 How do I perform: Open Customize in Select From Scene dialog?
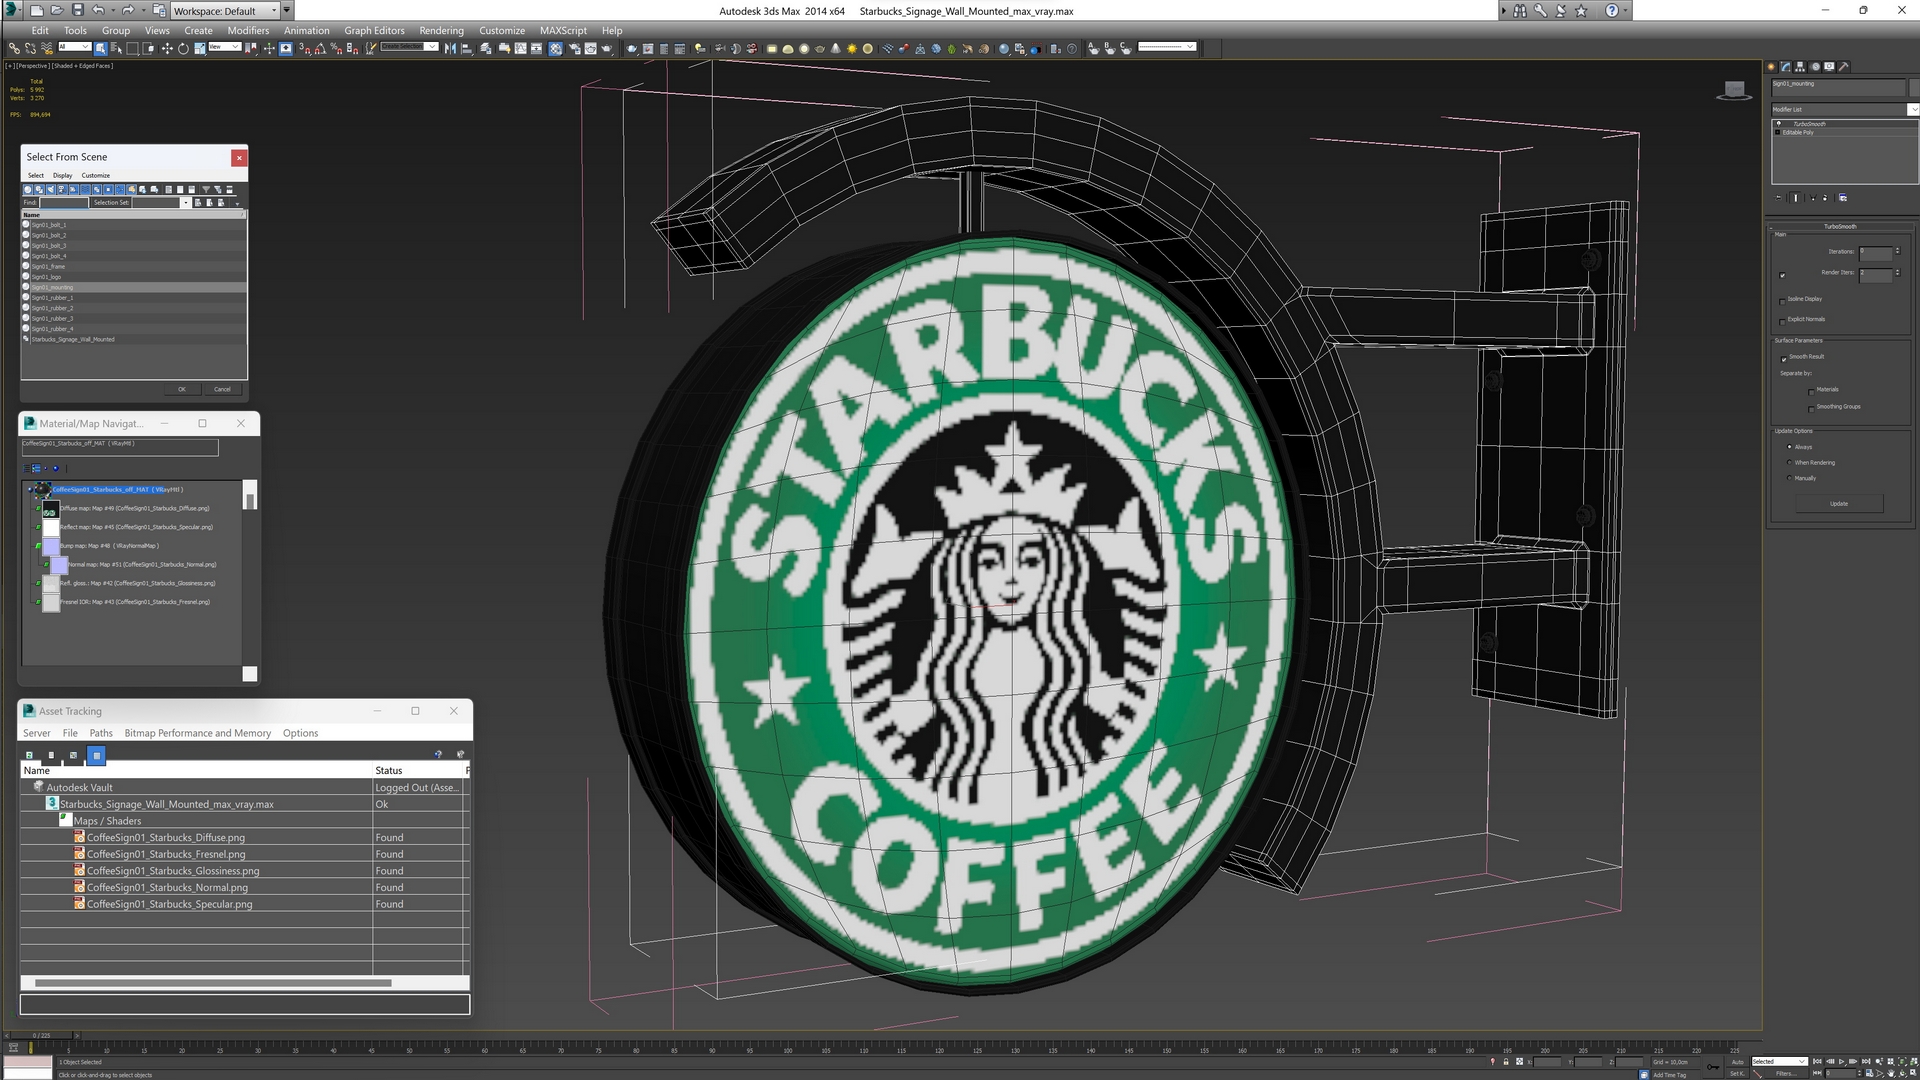[96, 175]
